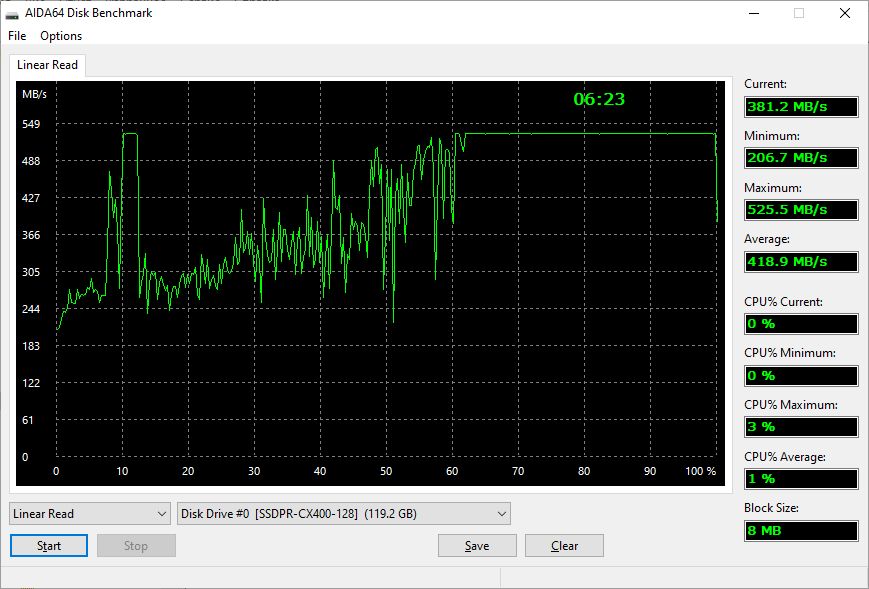Click the Maximum speed value 525.5 MB/s
This screenshot has height=589, width=869.
click(x=801, y=210)
